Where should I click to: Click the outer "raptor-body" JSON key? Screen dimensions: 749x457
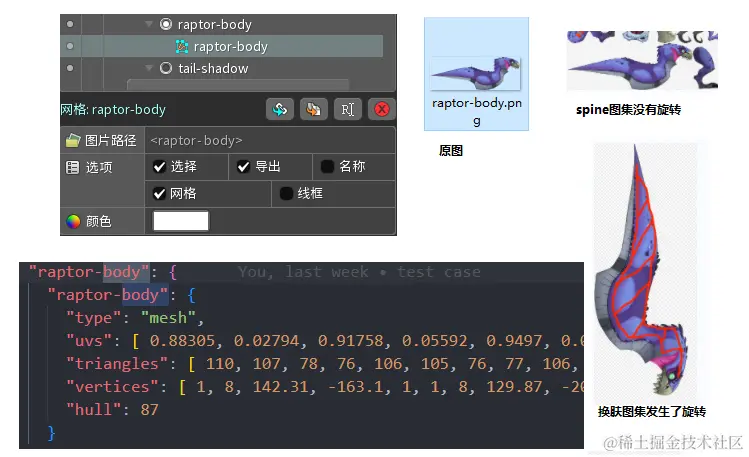click(89, 272)
